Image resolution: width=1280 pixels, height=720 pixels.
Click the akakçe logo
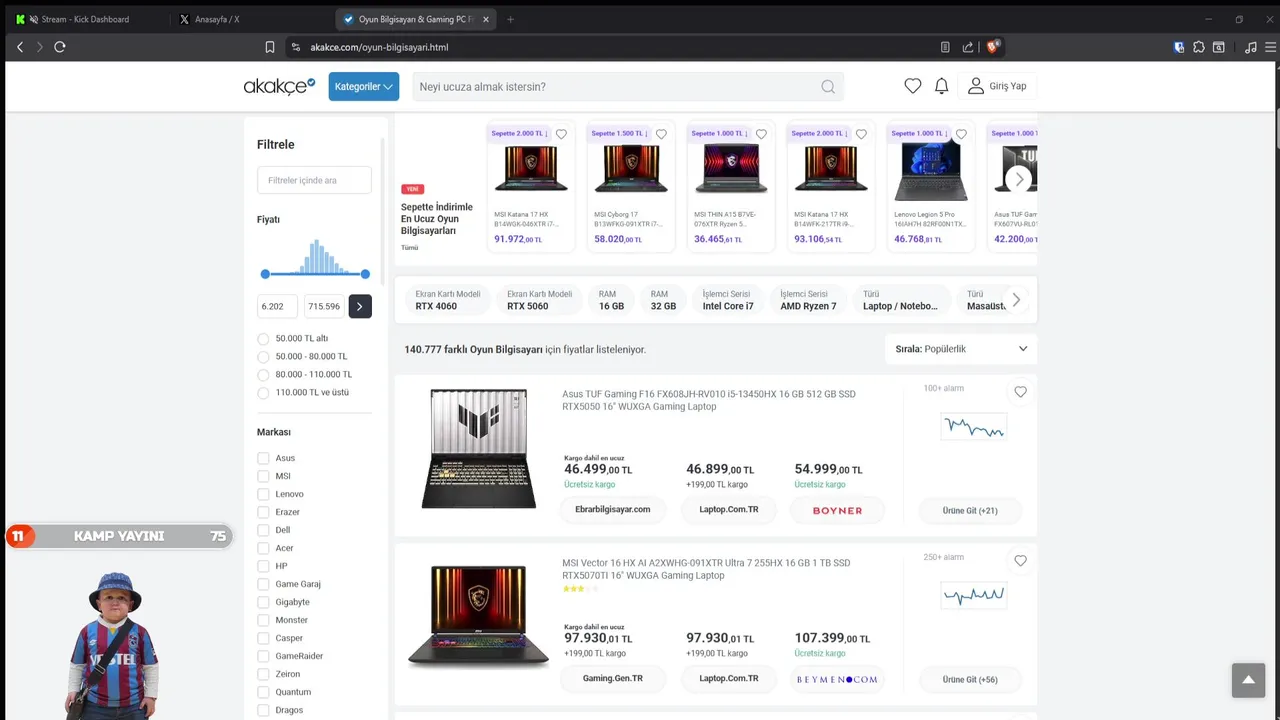[x=280, y=87]
